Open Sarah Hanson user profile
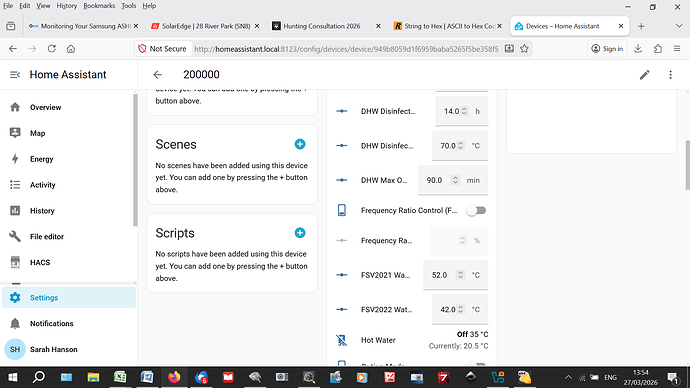 pyautogui.click(x=69, y=349)
